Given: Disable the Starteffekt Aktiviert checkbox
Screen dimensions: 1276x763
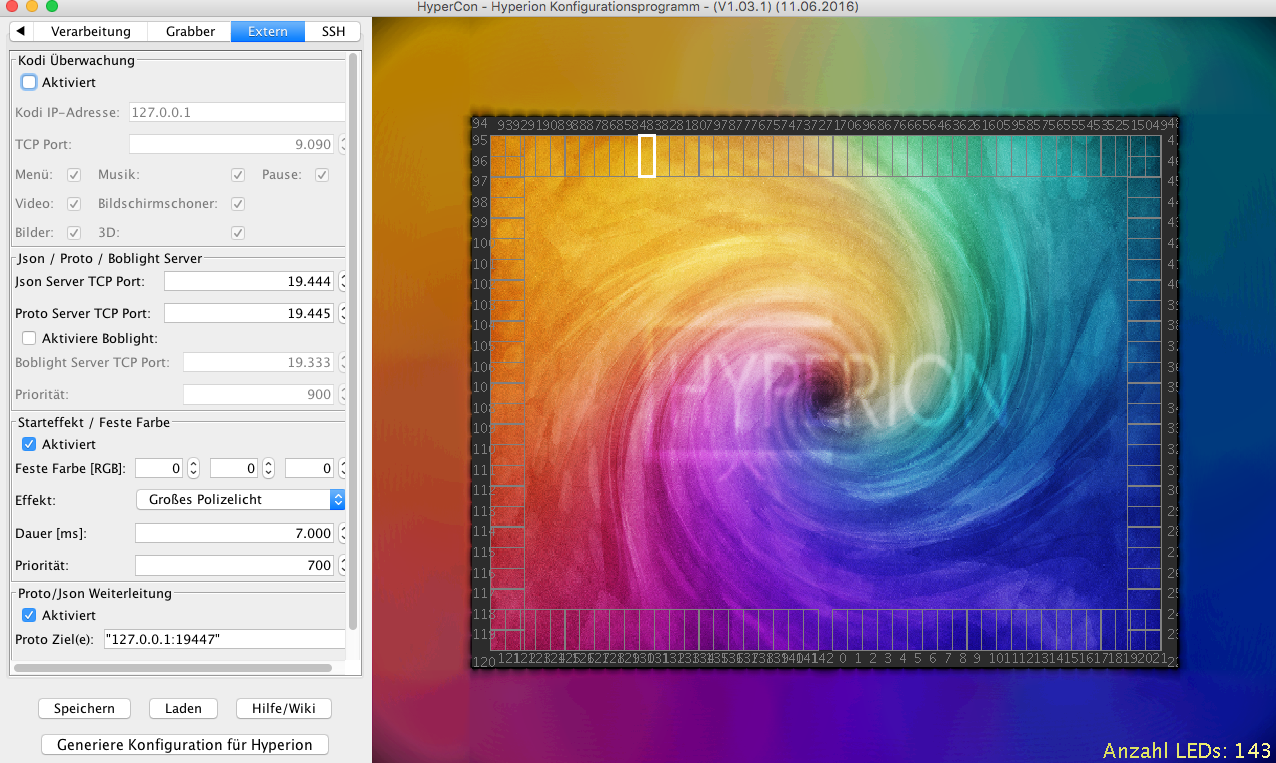Looking at the screenshot, I should pos(29,444).
